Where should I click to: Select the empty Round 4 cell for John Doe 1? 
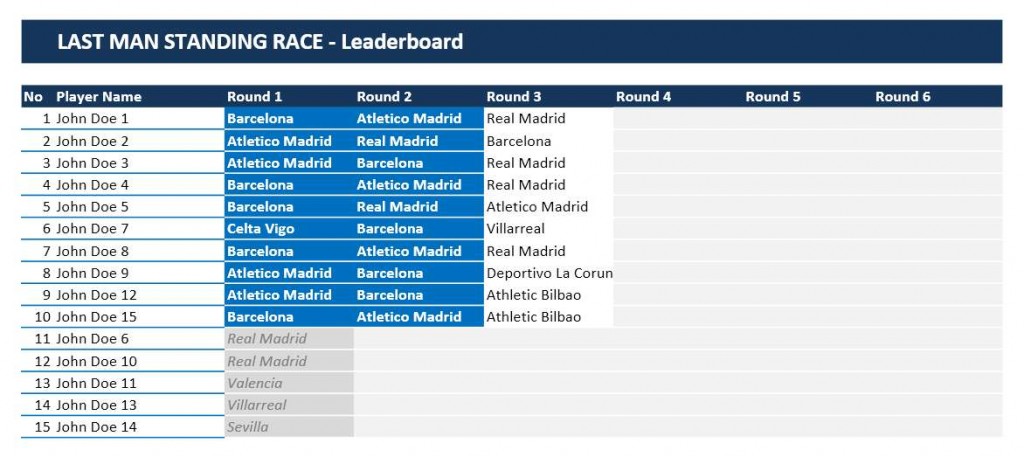tap(678, 119)
